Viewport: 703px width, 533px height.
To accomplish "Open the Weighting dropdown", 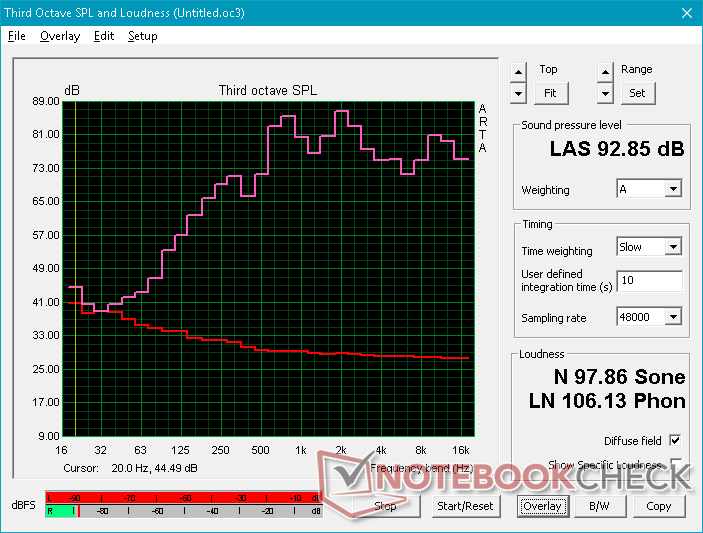I will (673, 189).
